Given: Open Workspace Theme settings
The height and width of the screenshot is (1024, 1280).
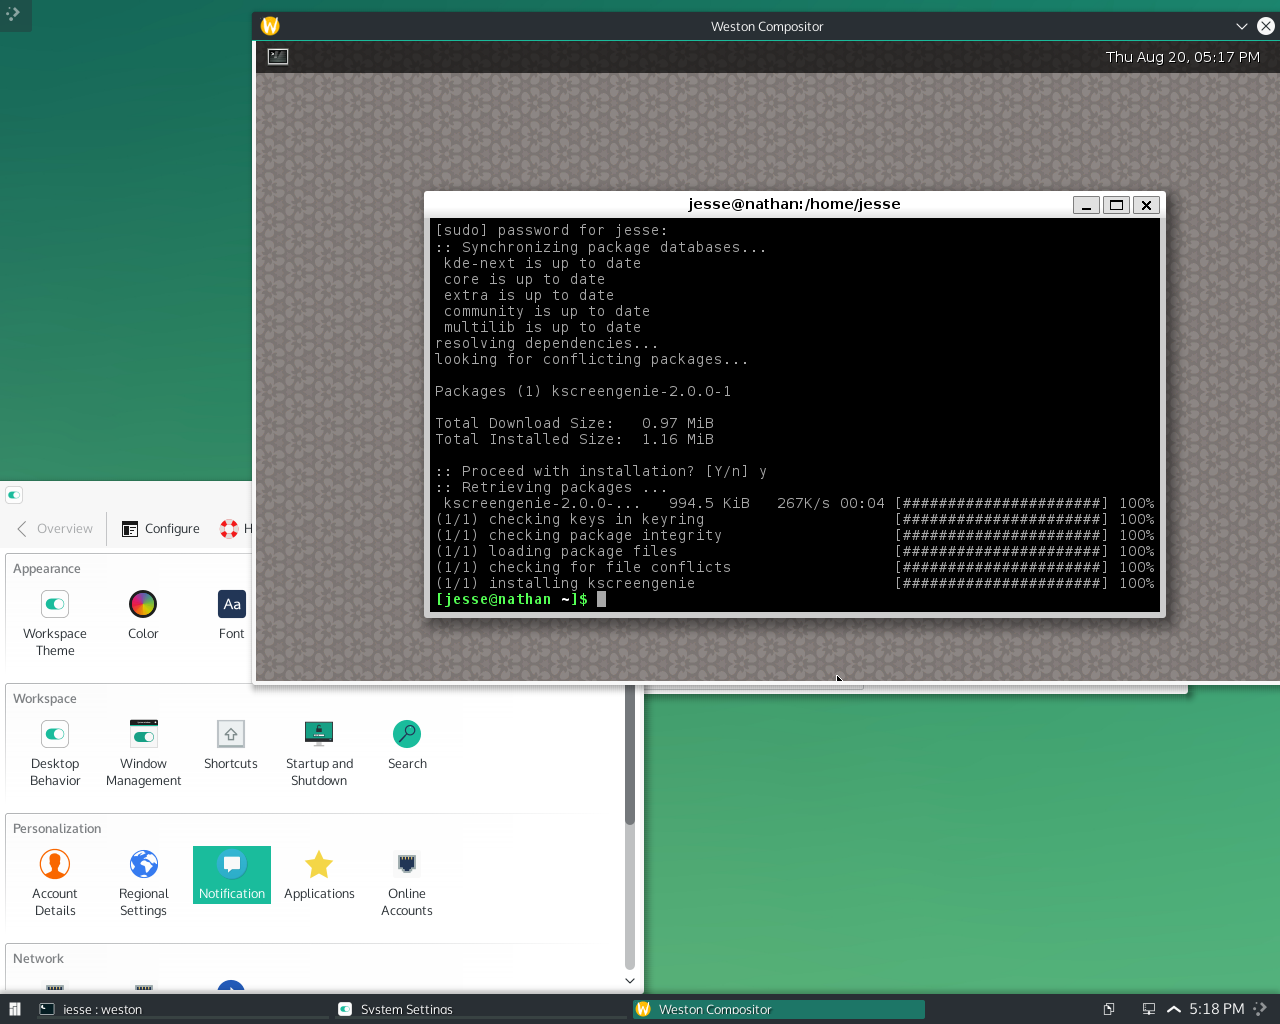Looking at the screenshot, I should [x=55, y=623].
